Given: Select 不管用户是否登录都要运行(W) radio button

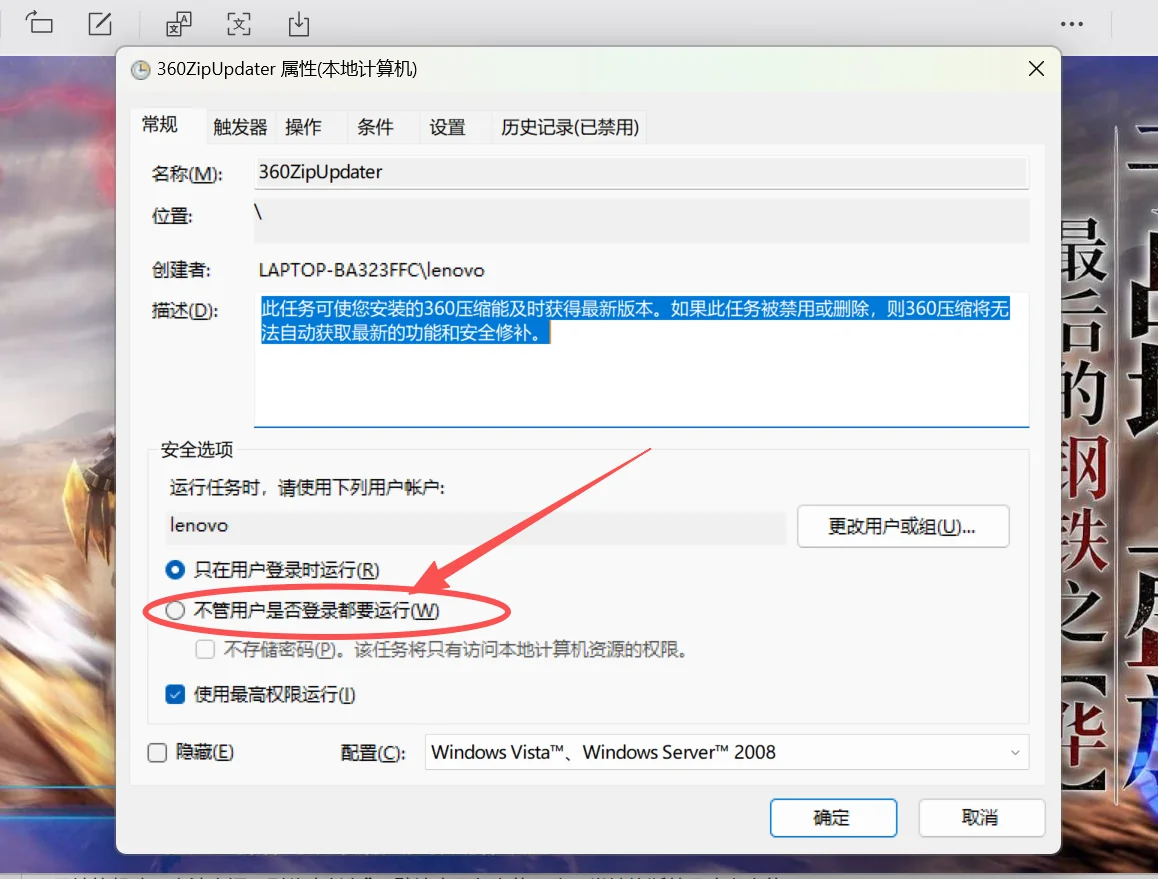Looking at the screenshot, I should click(175, 610).
